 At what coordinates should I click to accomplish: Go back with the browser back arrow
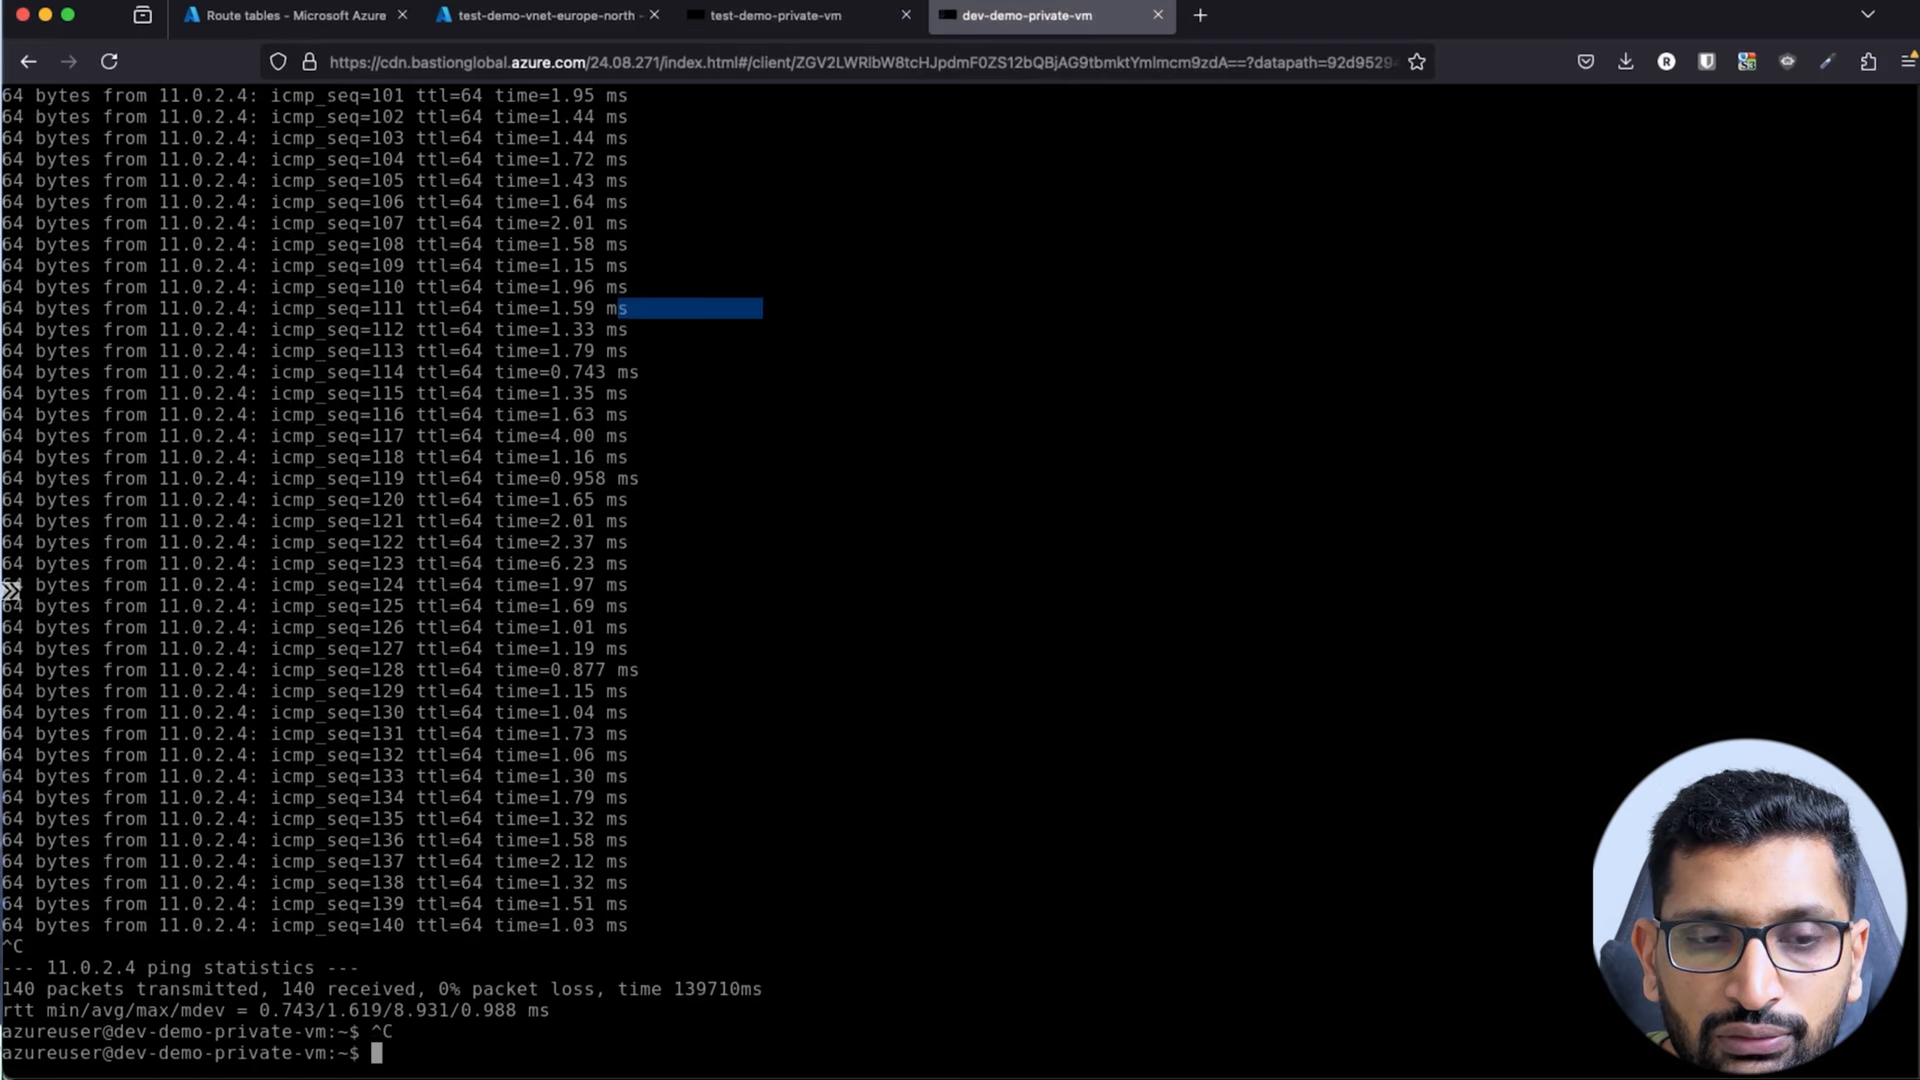[x=28, y=62]
